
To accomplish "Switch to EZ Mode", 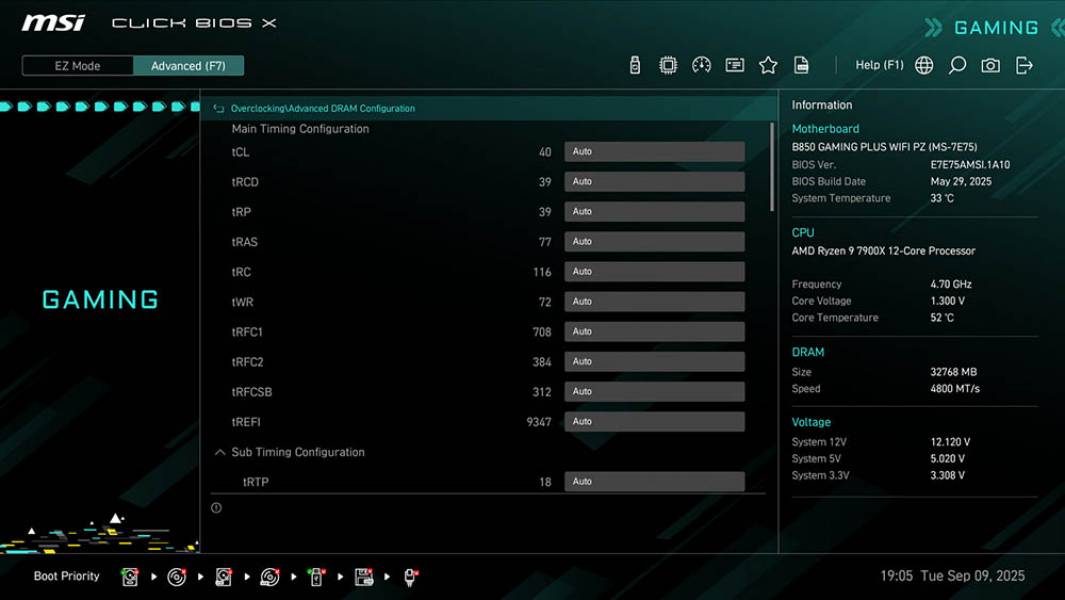I will (x=75, y=65).
